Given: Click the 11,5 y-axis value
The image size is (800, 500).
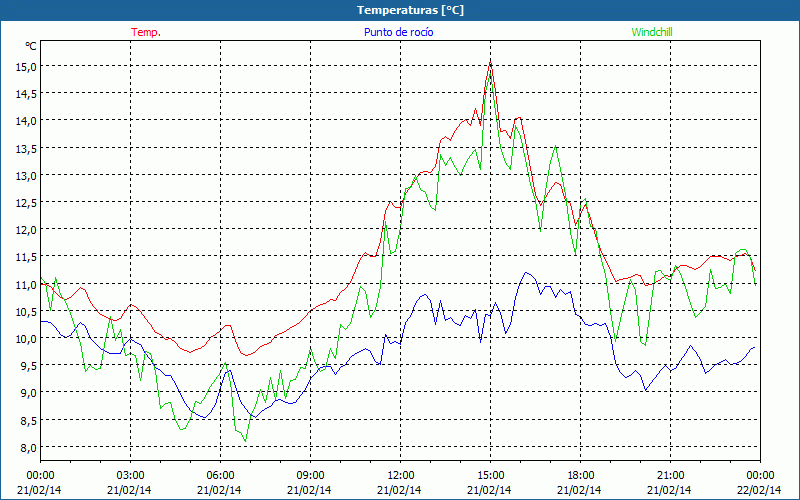Looking at the screenshot, I should coord(27,257).
